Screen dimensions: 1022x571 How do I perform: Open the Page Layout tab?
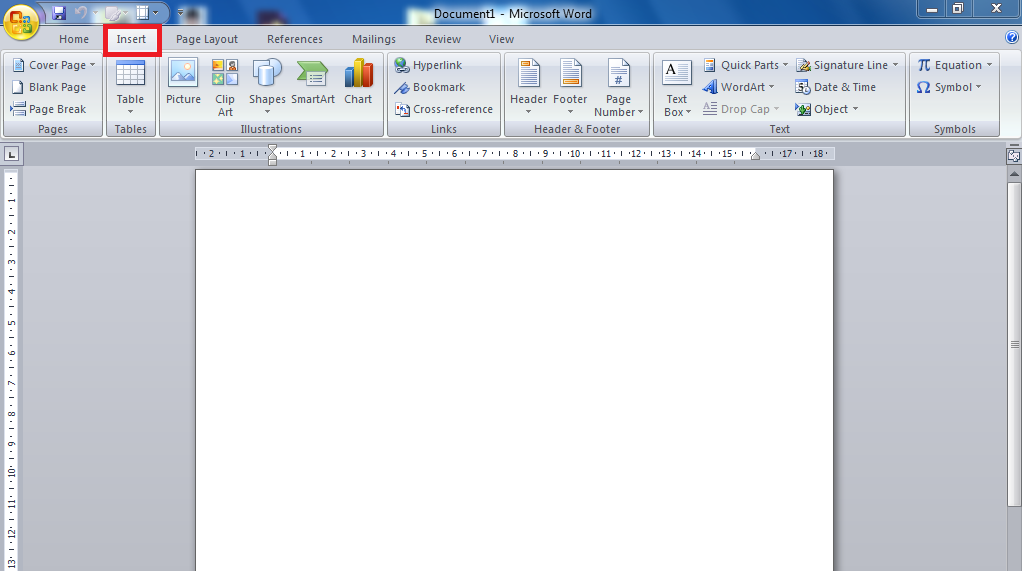(x=207, y=39)
